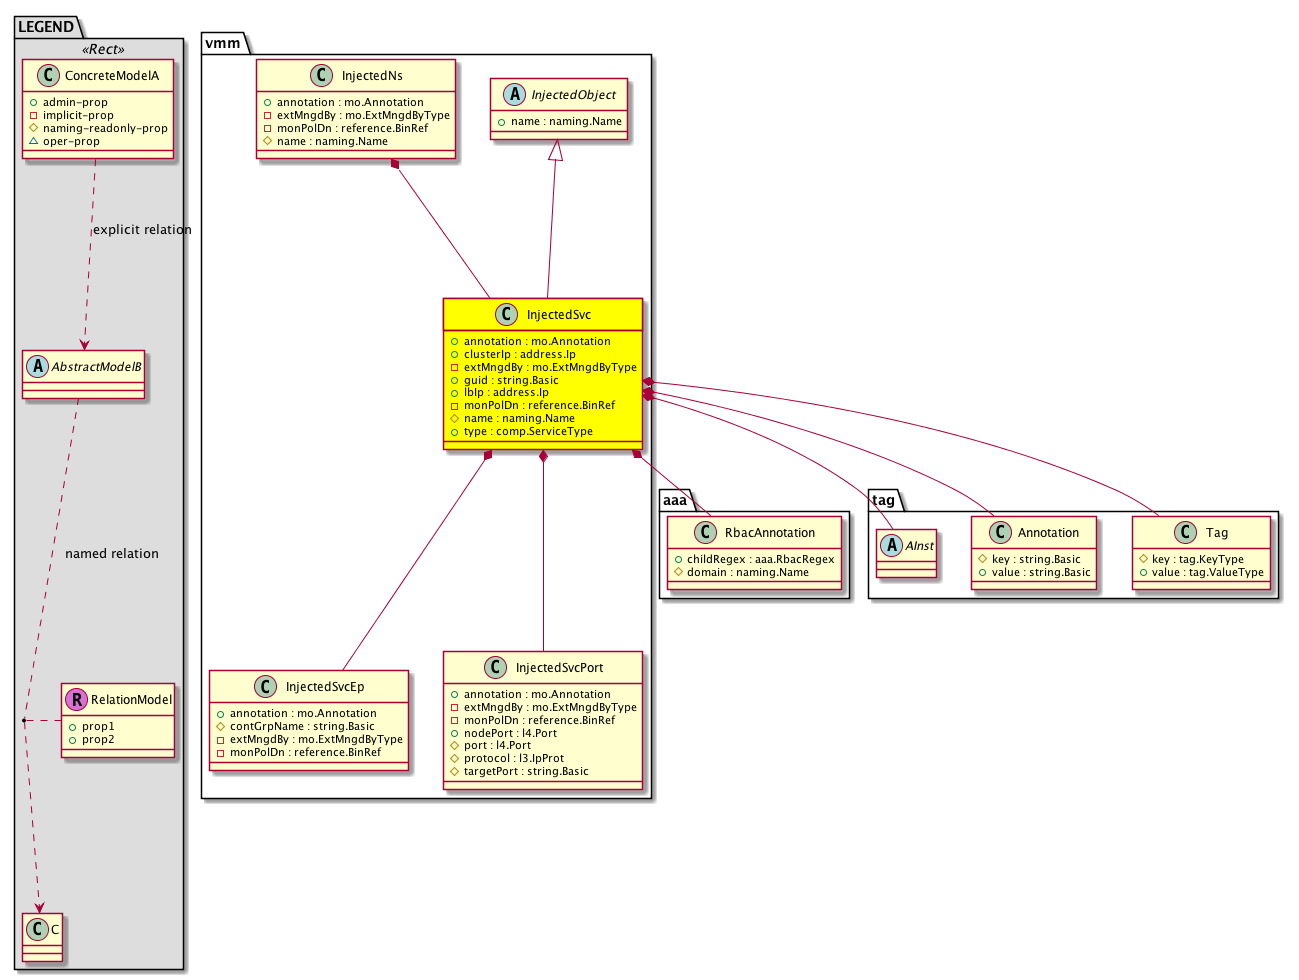Click the InjectedSvcPort class icon
The width and height of the screenshot is (1299, 980).
495,668
